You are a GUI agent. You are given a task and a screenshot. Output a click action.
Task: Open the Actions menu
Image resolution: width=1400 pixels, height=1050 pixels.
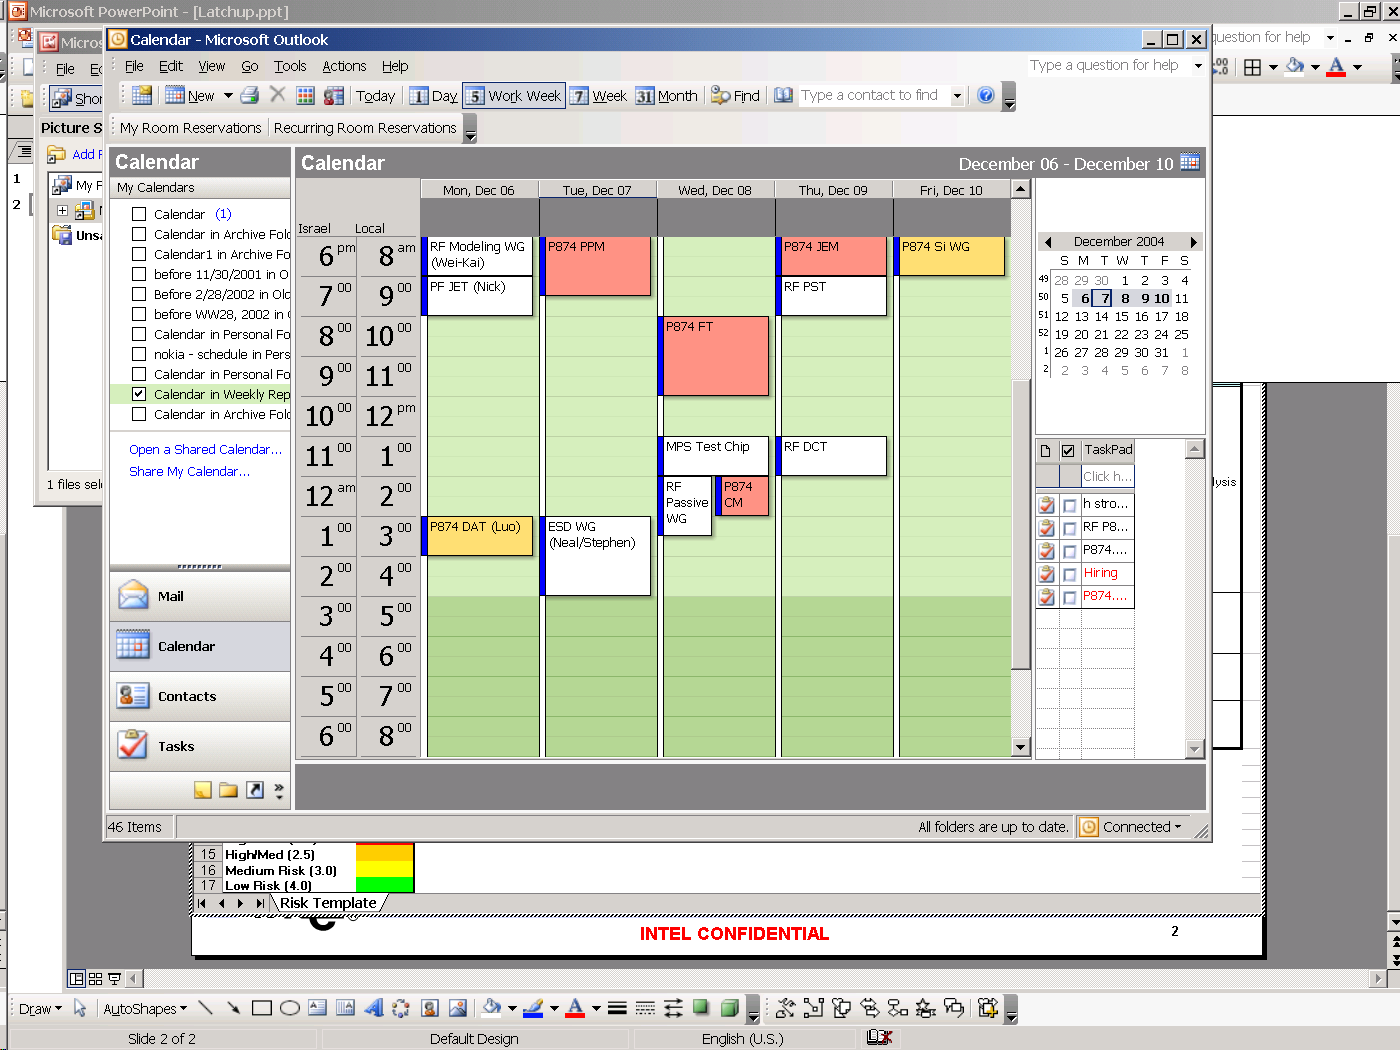coord(344,66)
